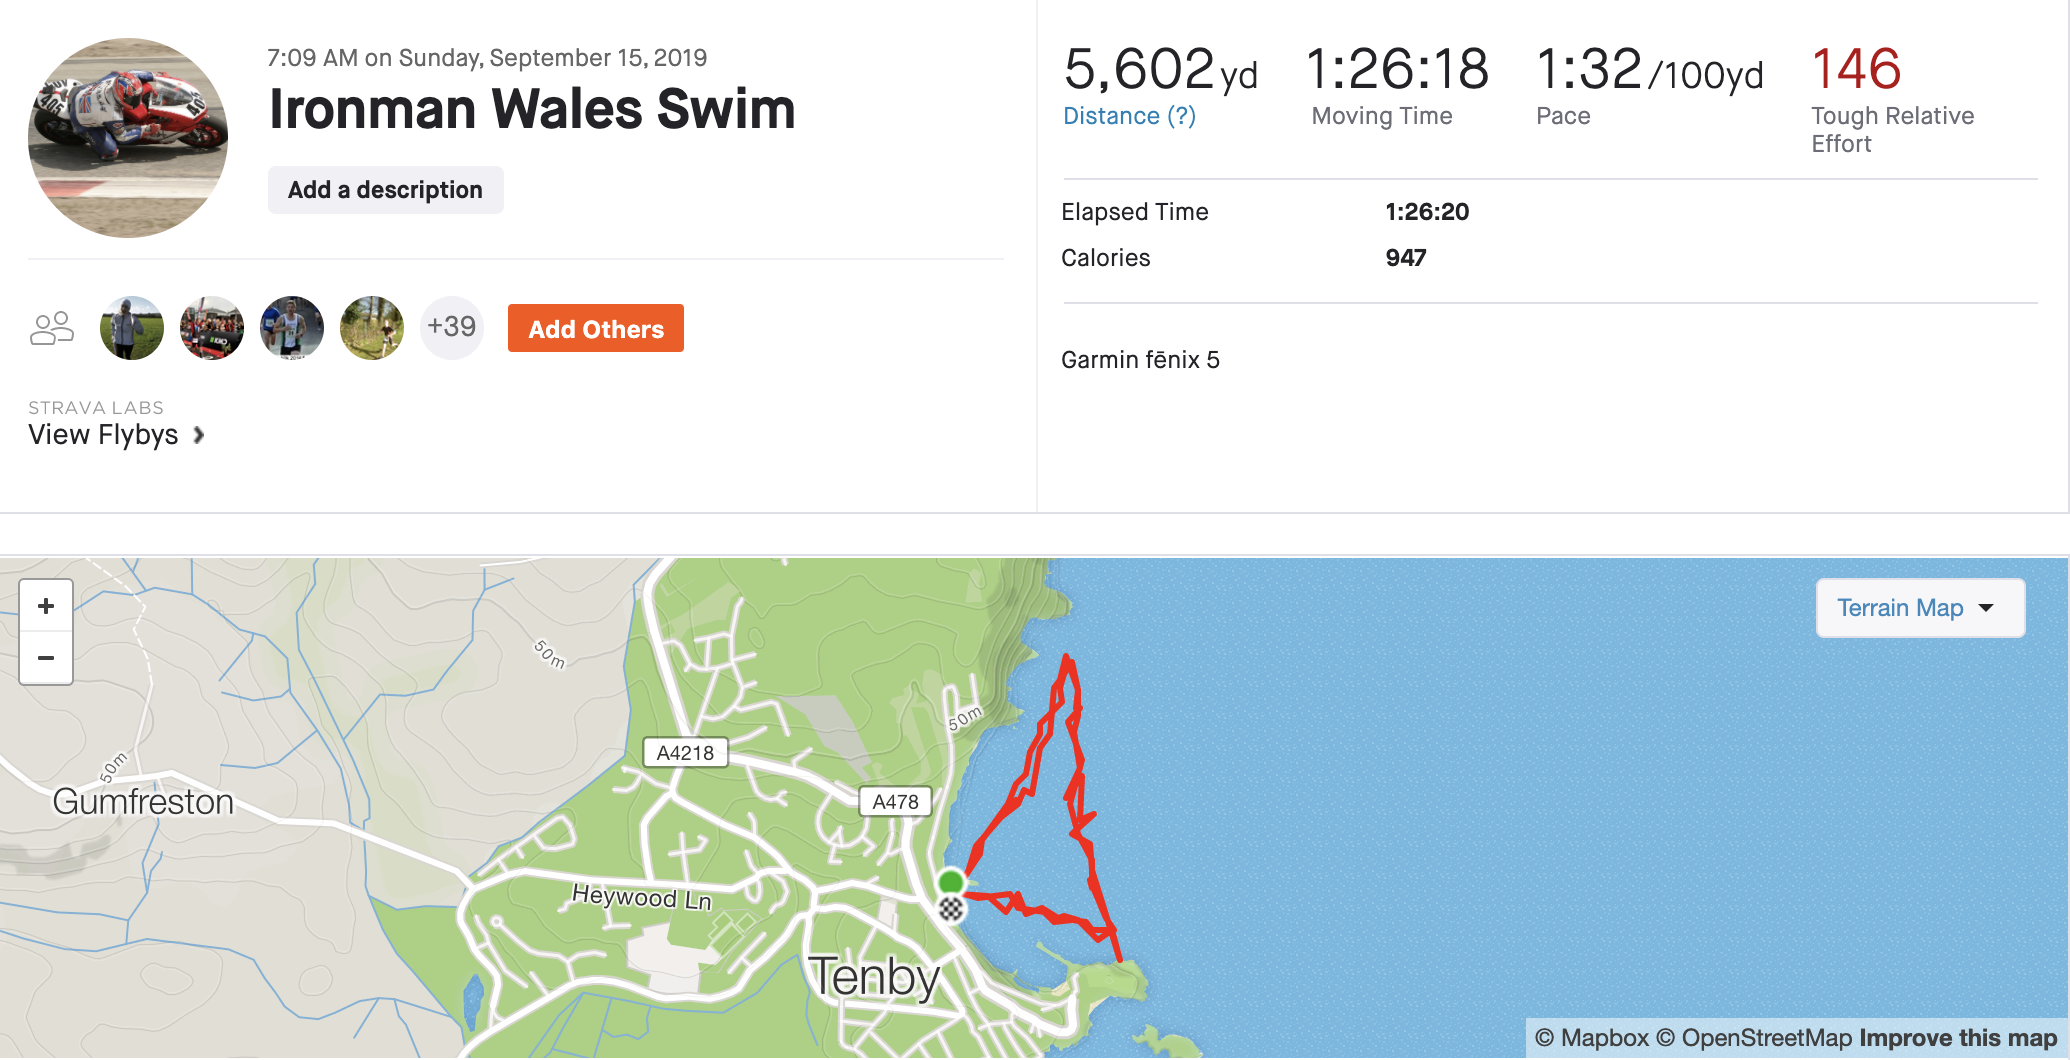Open the first athlete avatar in group
Image resolution: width=2070 pixels, height=1060 pixels.
(x=132, y=328)
